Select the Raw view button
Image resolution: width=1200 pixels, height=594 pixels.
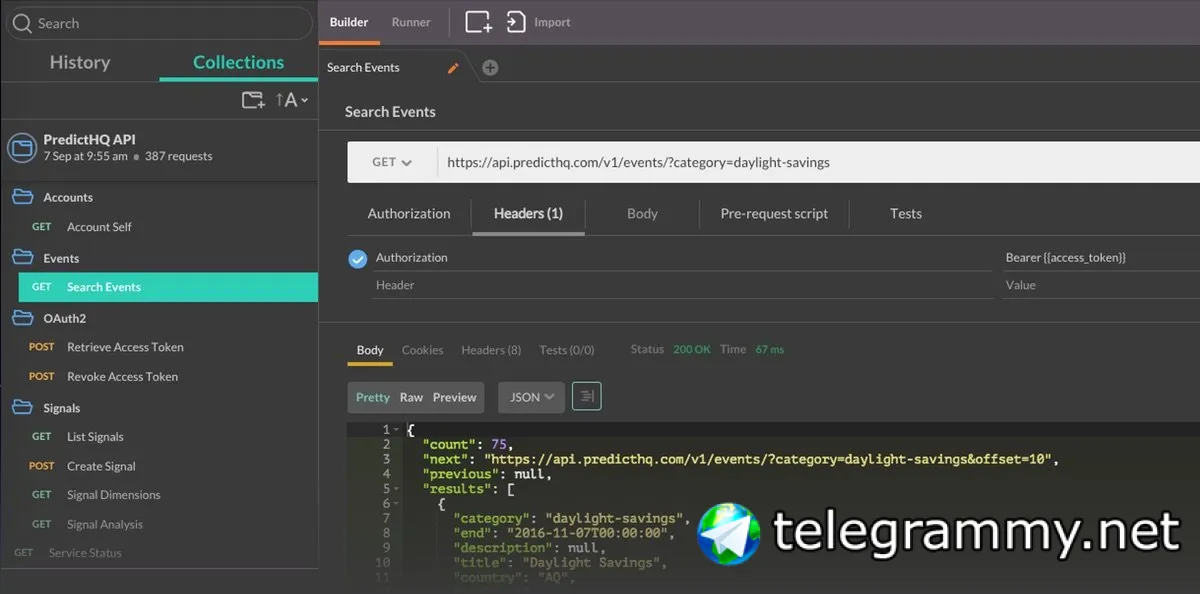[411, 397]
